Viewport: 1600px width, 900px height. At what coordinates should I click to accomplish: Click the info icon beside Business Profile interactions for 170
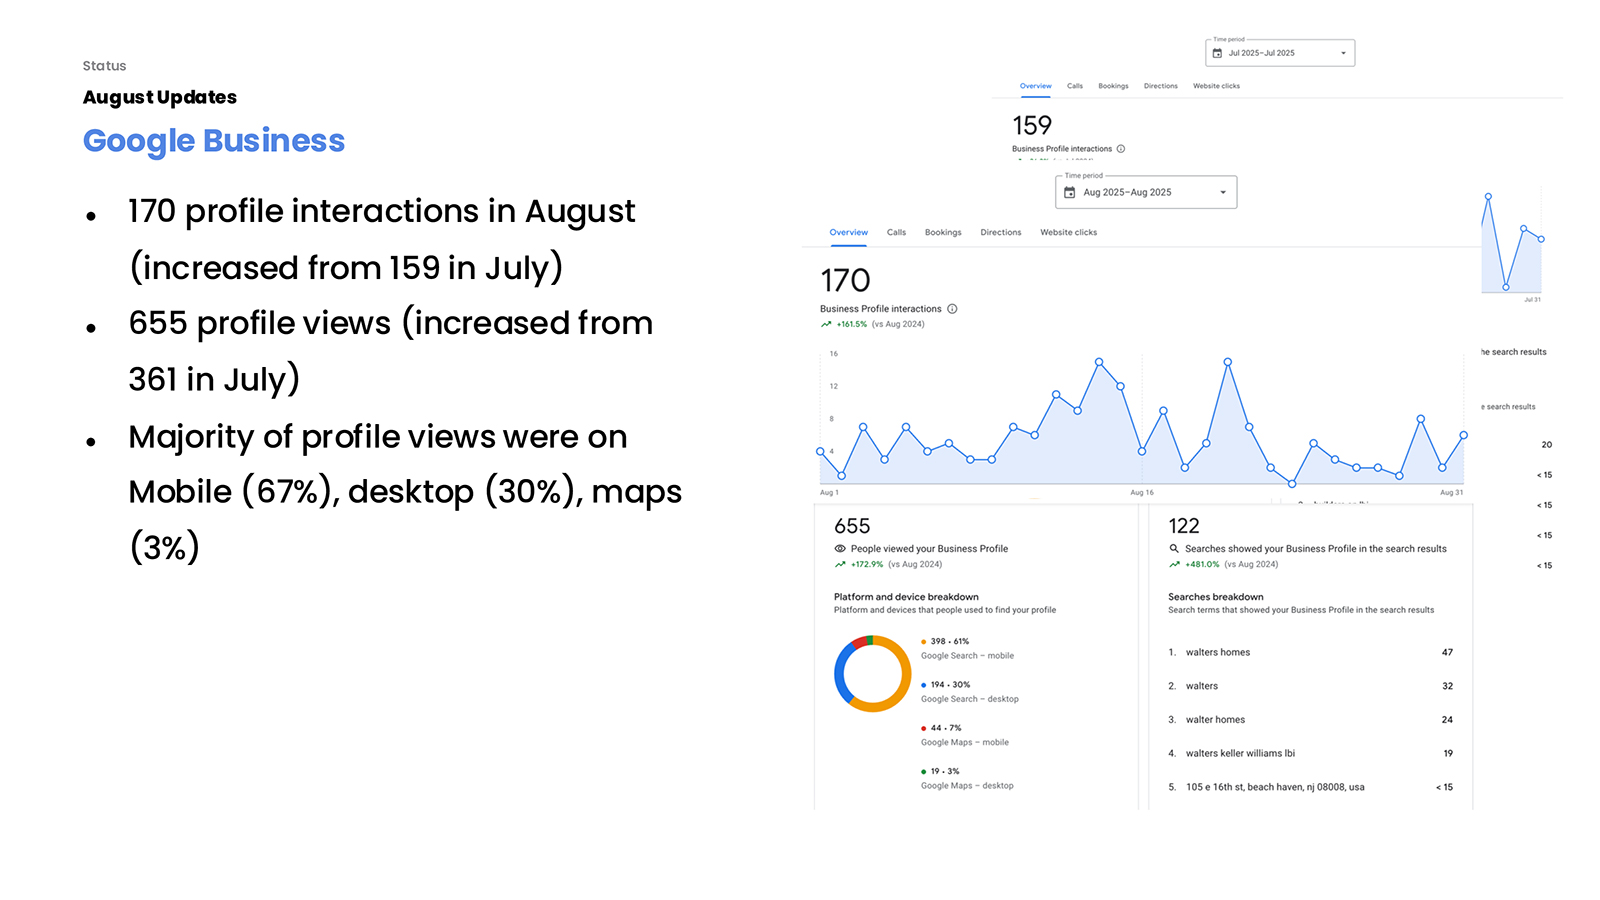pos(952,309)
